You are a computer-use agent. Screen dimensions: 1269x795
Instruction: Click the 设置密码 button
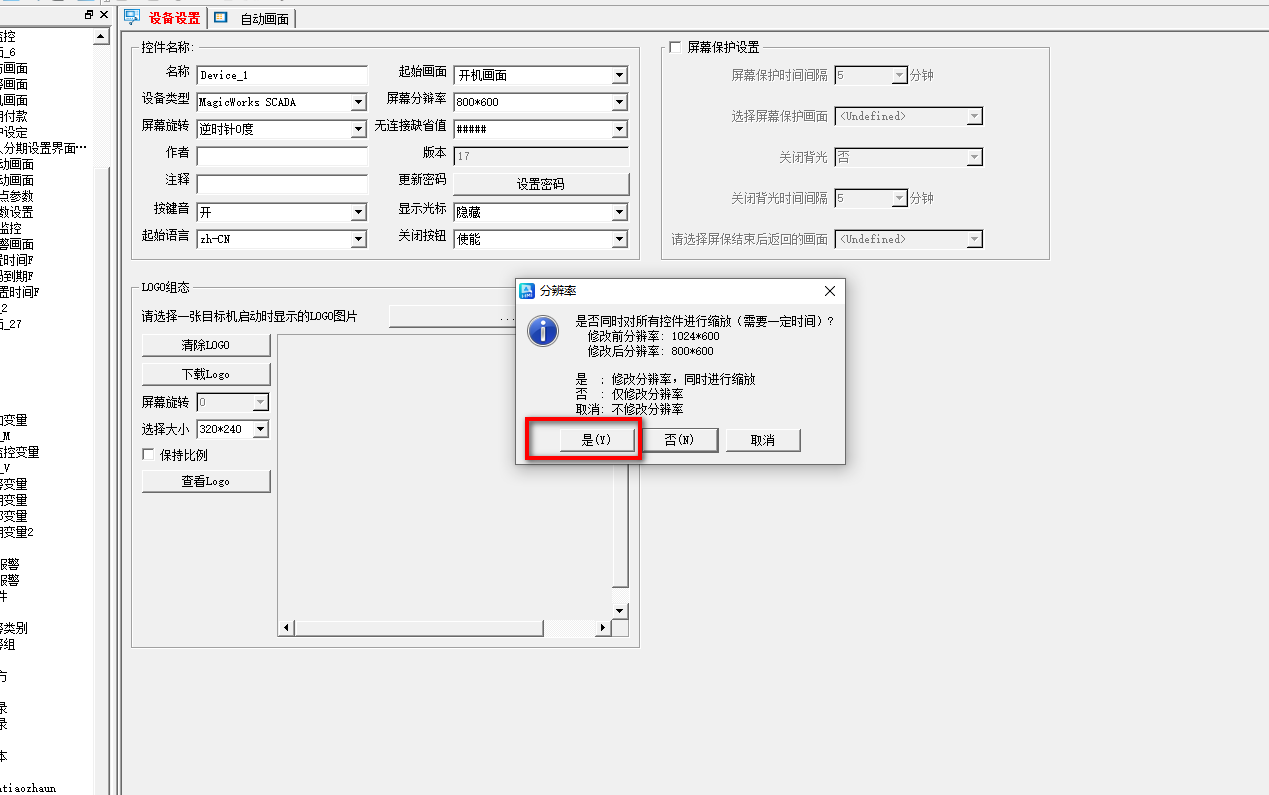541,184
